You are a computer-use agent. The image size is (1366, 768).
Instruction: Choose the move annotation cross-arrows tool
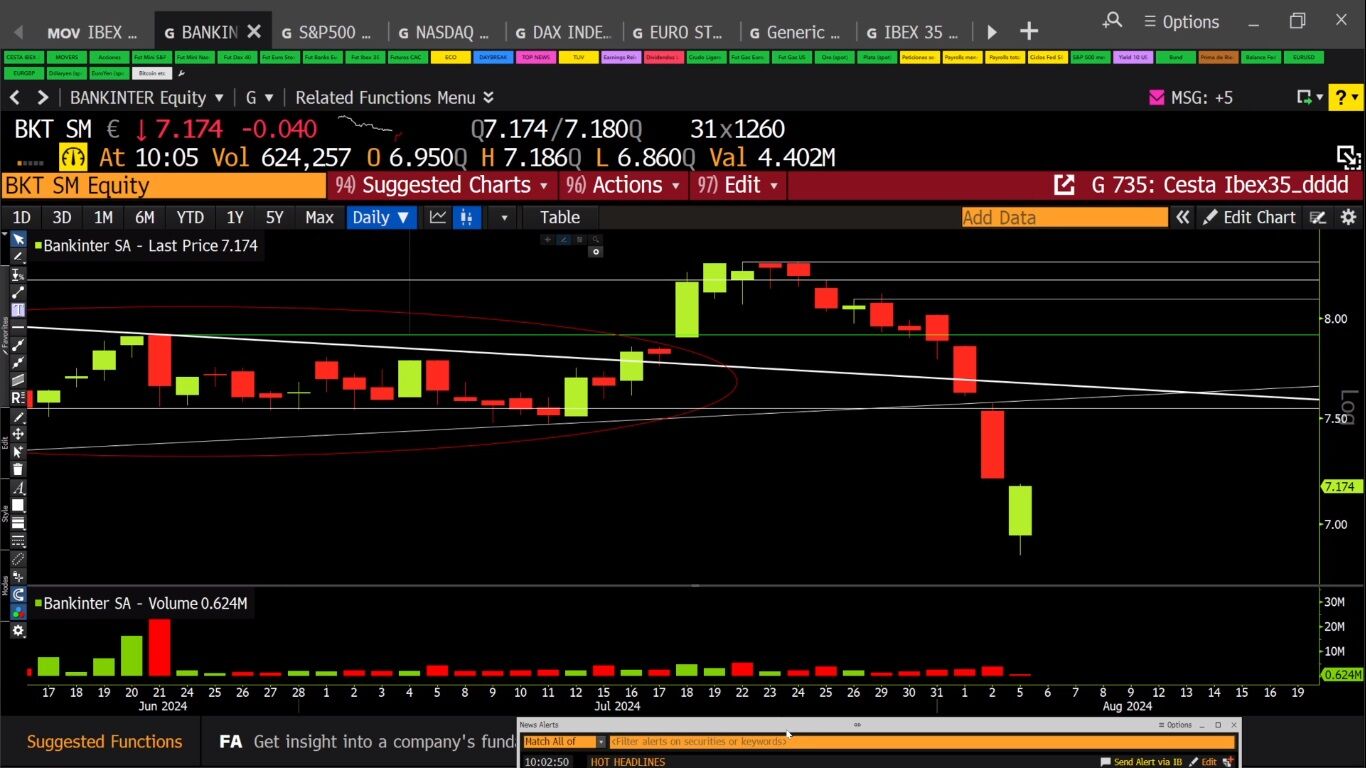pos(18,434)
